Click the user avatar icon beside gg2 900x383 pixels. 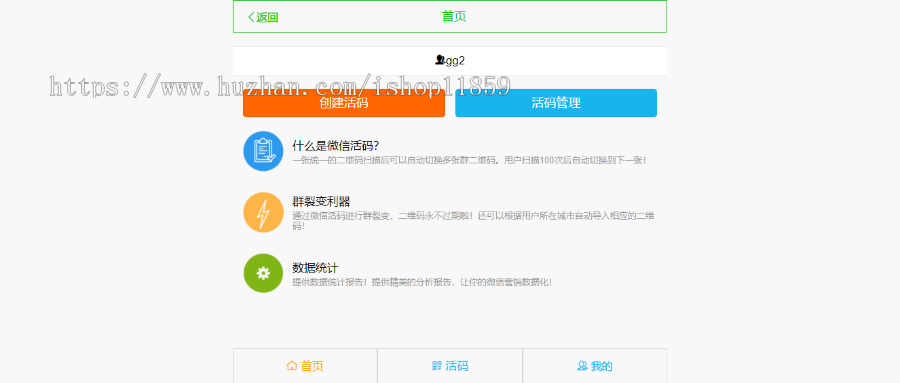tap(440, 60)
